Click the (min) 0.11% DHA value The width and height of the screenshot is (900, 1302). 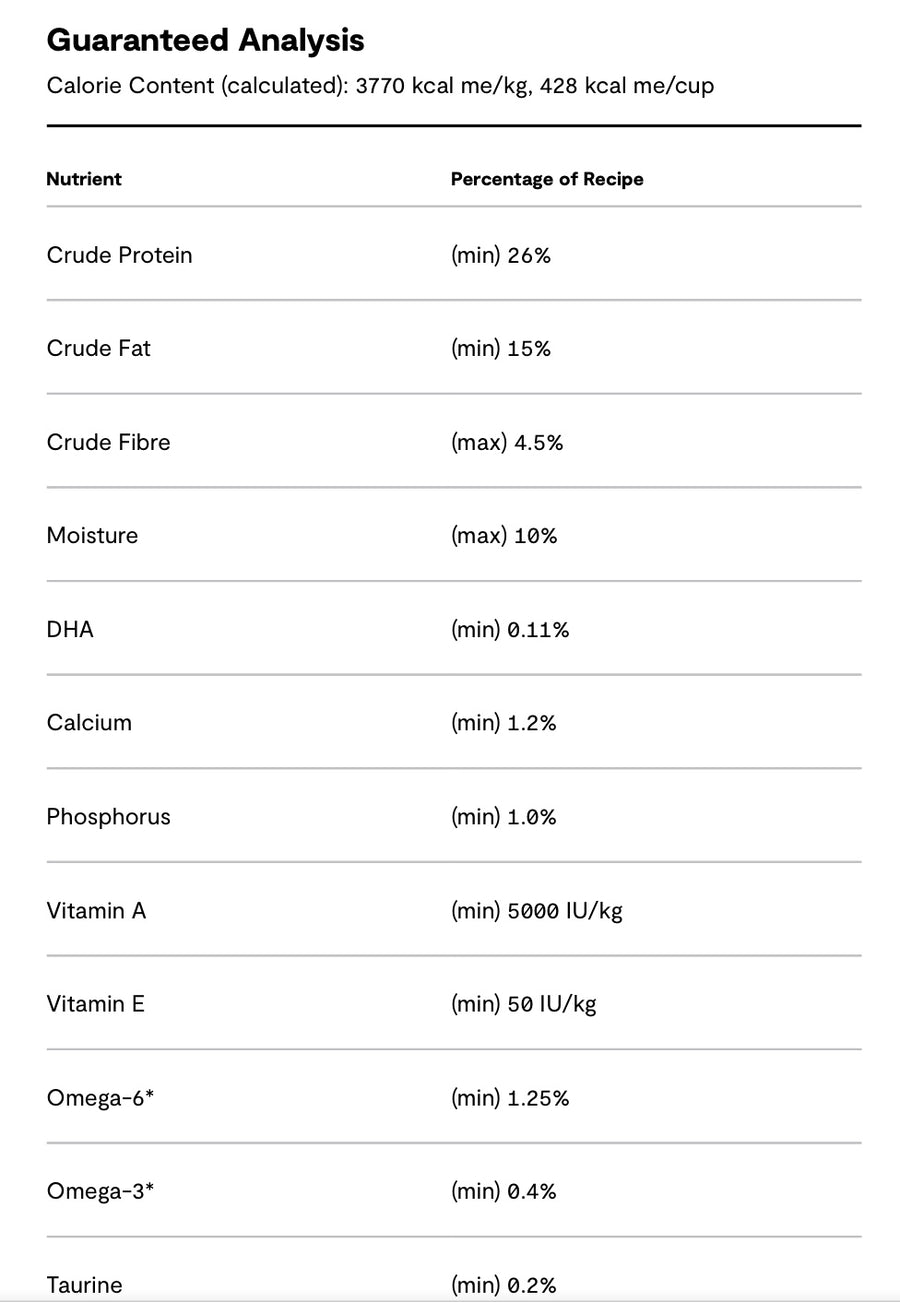click(x=509, y=629)
